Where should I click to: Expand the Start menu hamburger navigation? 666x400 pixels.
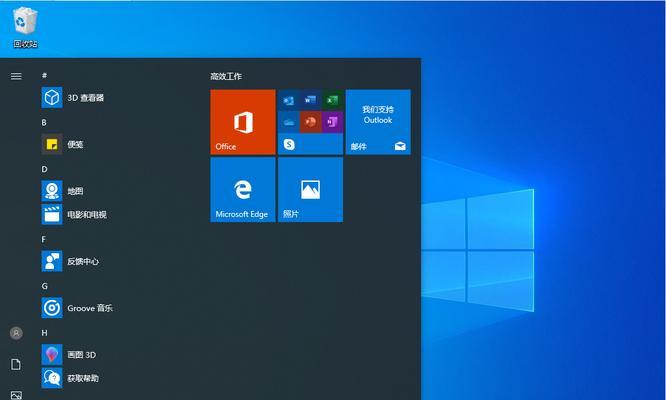[x=16, y=75]
